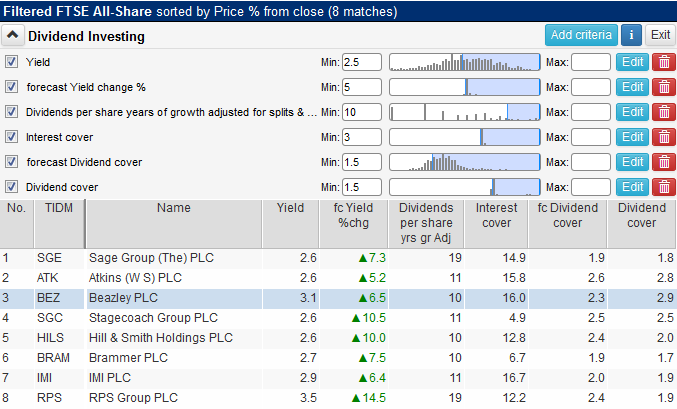Image resolution: width=677 pixels, height=409 pixels.
Task: Edit the forecast Yield change % criterion
Action: point(632,87)
